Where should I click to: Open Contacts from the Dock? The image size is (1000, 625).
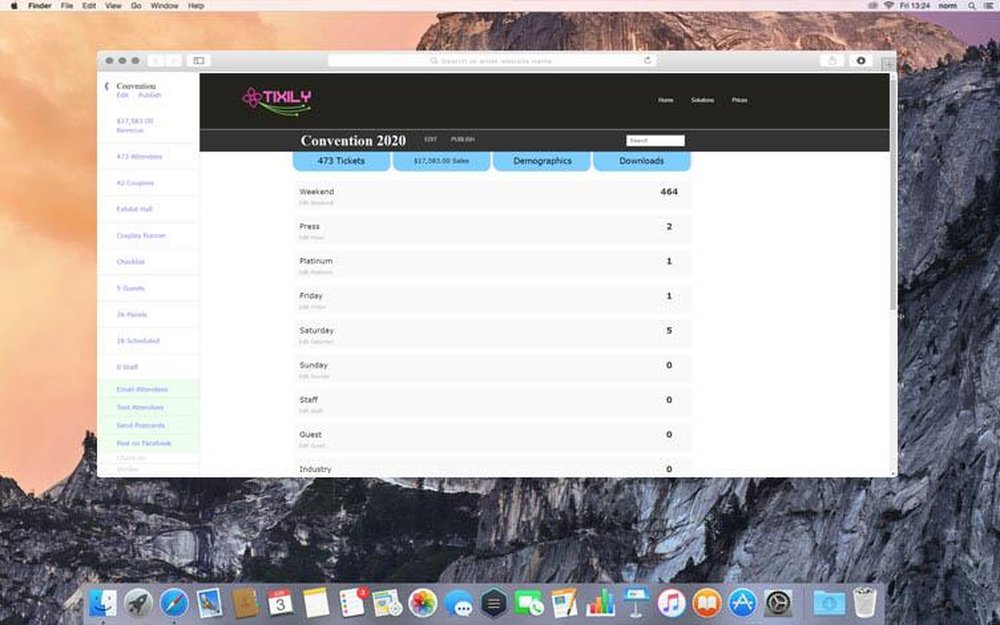tap(245, 603)
